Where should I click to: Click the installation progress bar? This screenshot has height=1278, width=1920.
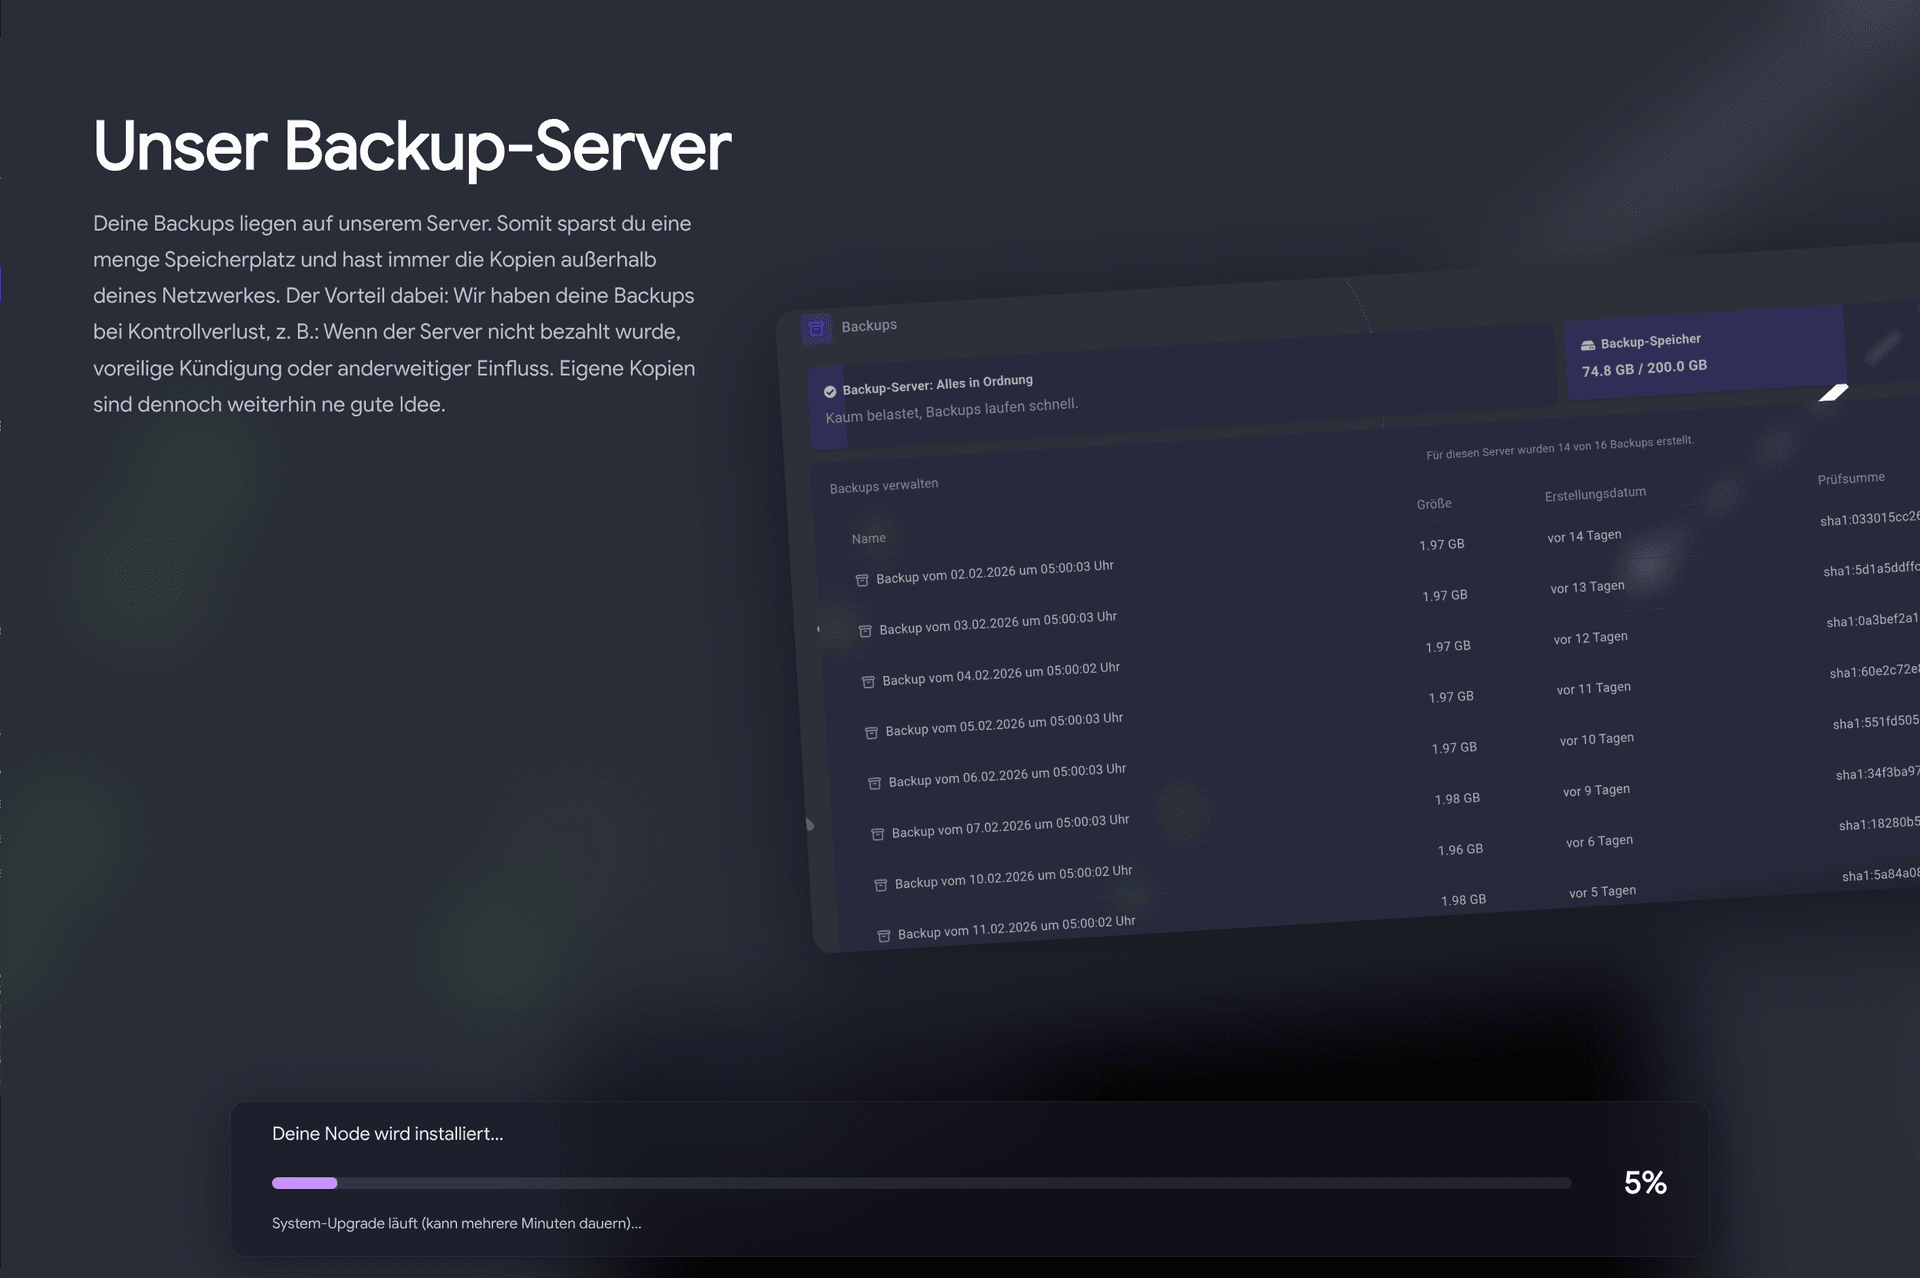[x=921, y=1183]
